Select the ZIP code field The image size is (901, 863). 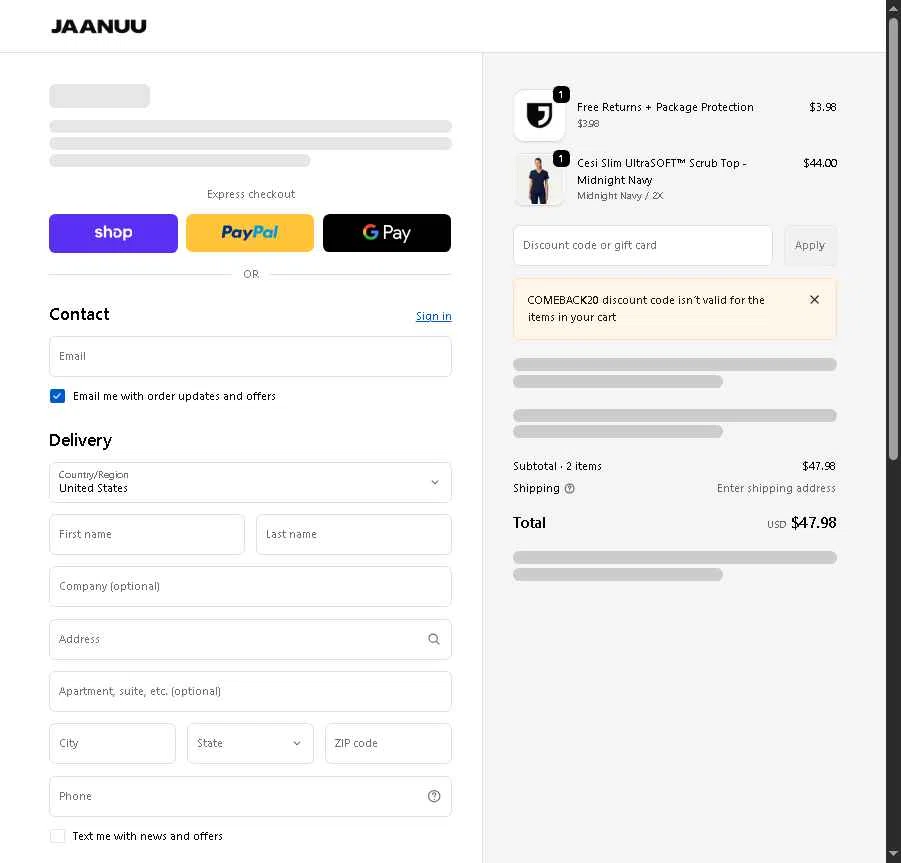point(388,743)
